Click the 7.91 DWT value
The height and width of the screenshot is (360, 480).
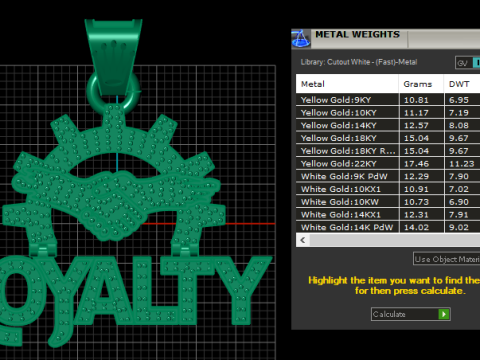pos(459,215)
